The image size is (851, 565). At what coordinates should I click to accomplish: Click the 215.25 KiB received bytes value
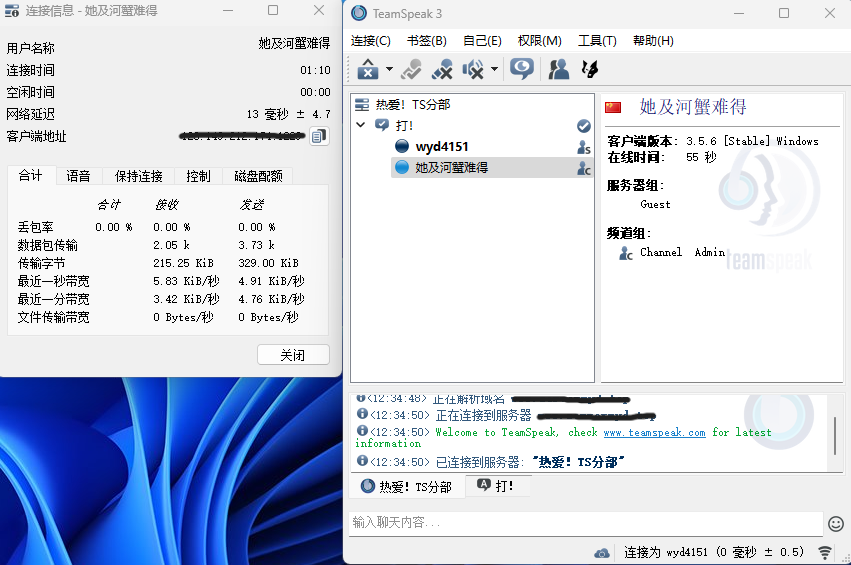183,263
